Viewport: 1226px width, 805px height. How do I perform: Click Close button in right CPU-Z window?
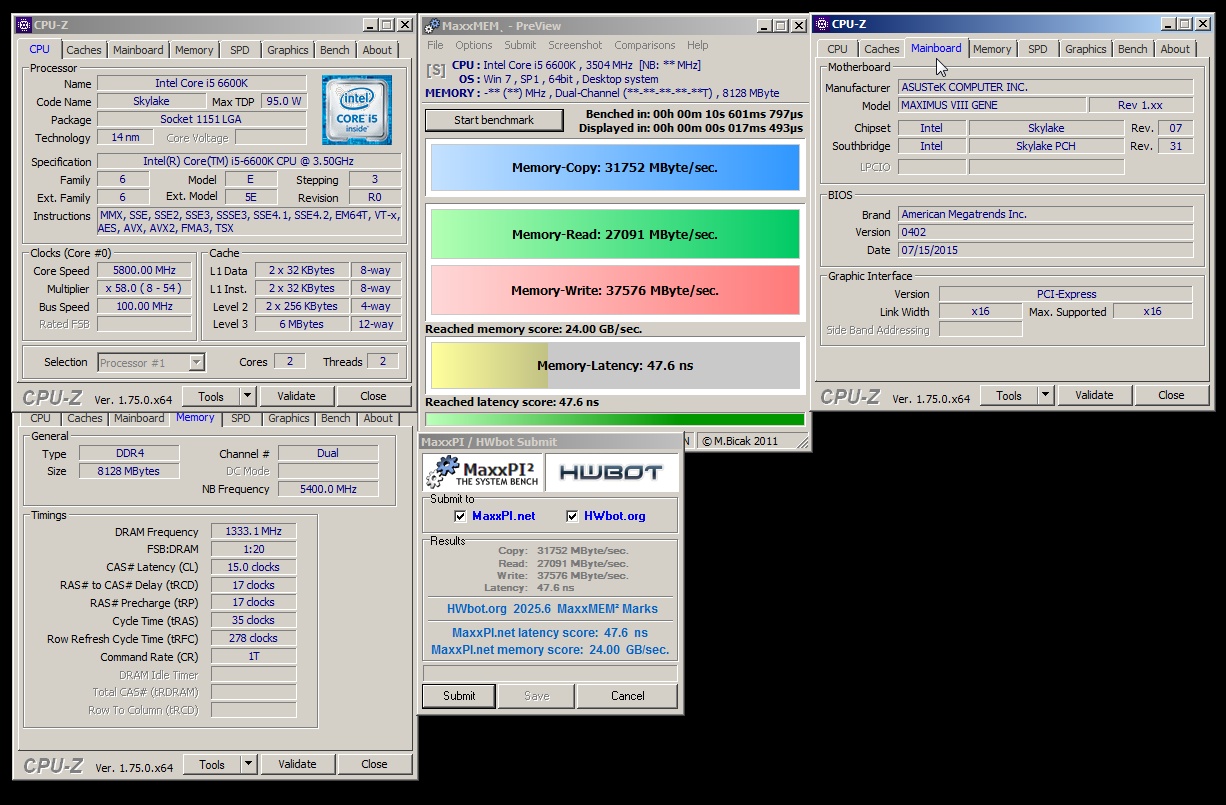pyautogui.click(x=1171, y=395)
